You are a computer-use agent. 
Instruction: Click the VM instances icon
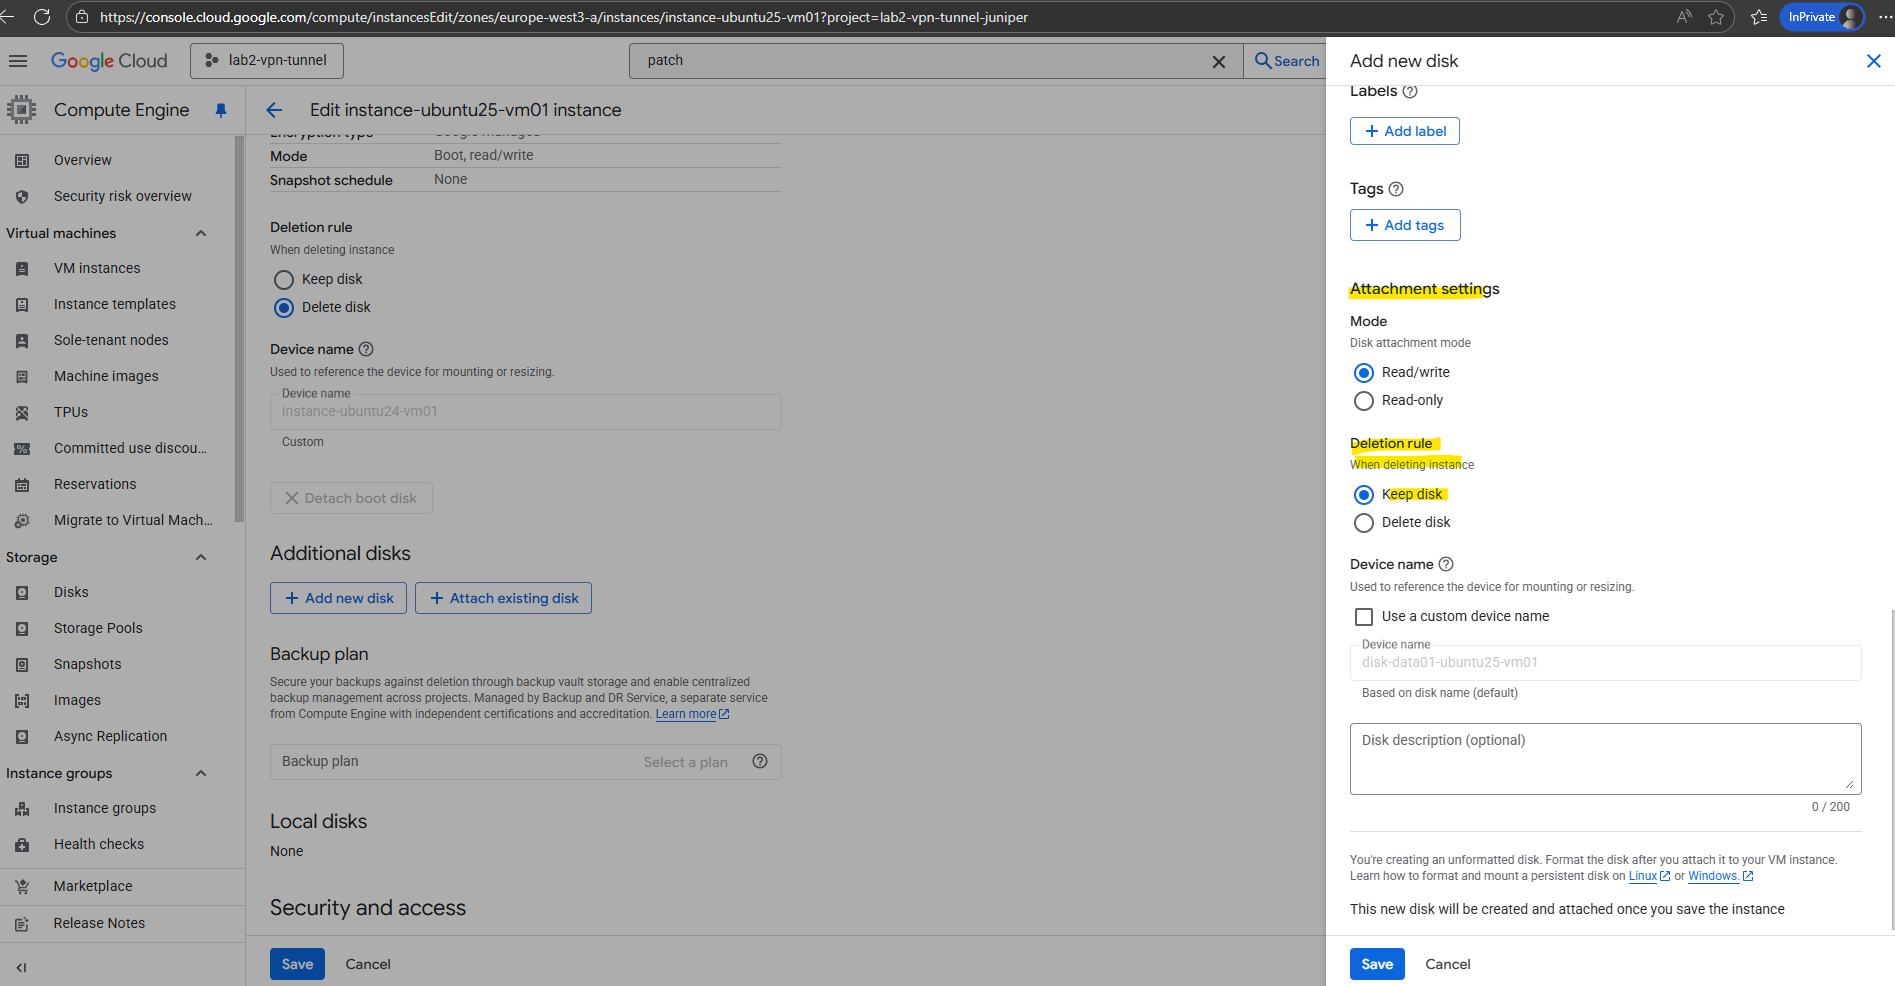pos(22,268)
